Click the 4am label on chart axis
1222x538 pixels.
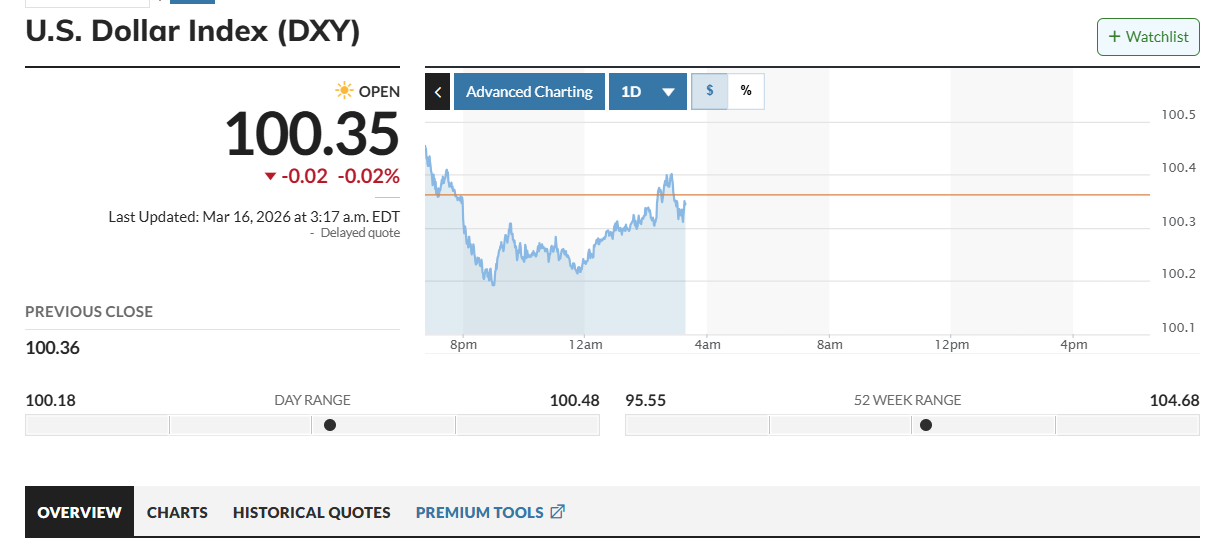pos(707,345)
